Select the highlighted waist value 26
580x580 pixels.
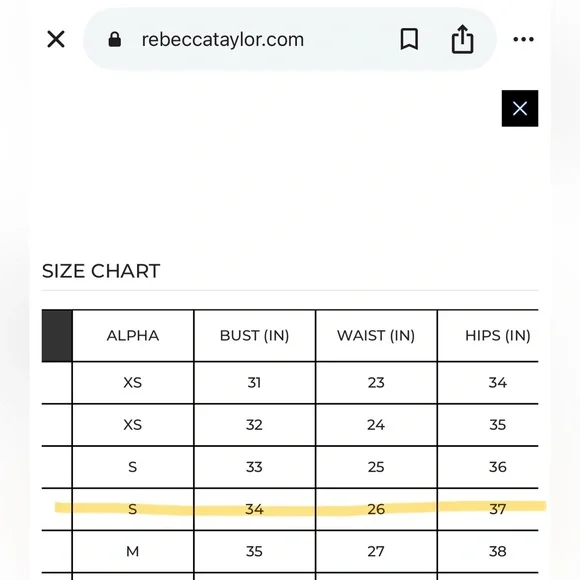pyautogui.click(x=376, y=509)
